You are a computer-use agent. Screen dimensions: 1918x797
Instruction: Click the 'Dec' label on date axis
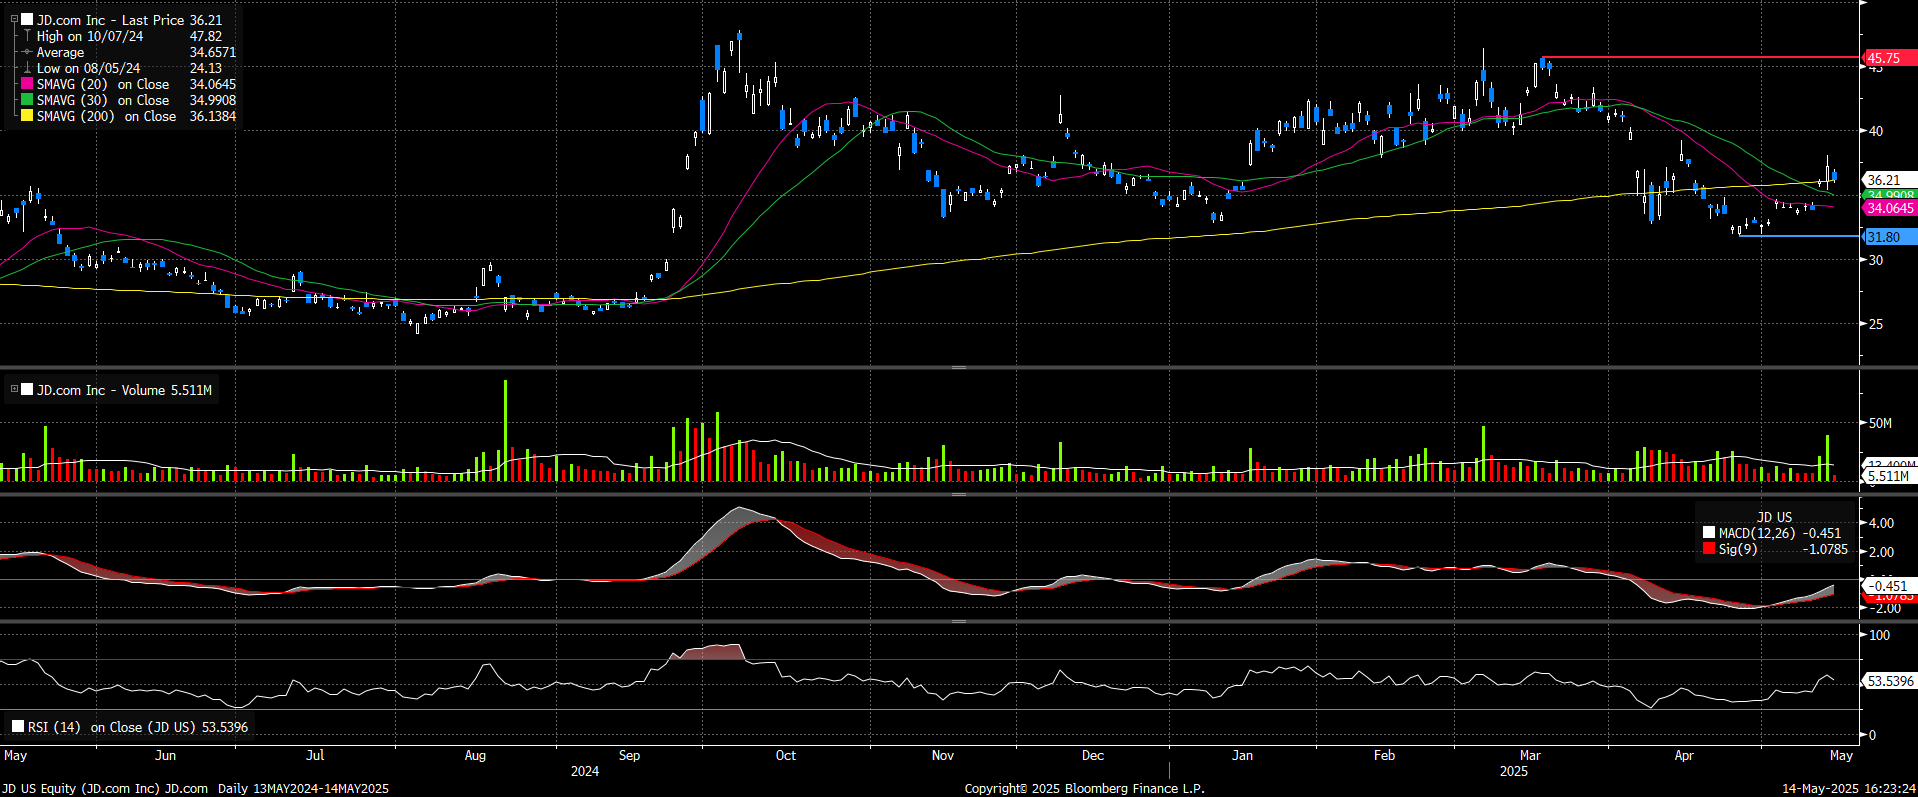1093,755
